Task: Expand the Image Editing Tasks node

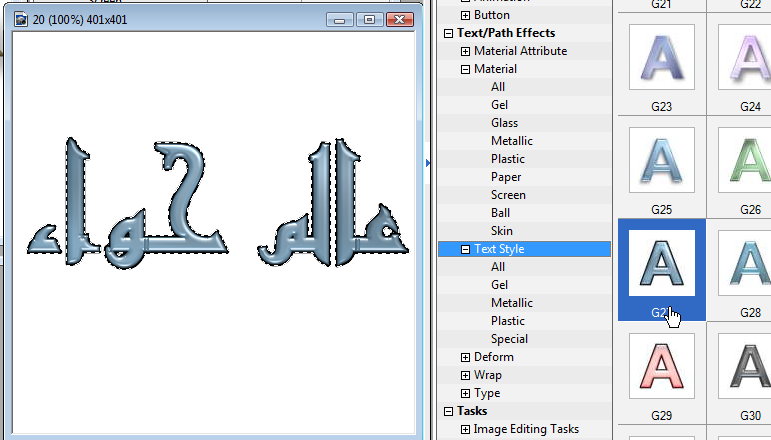Action: click(x=465, y=429)
